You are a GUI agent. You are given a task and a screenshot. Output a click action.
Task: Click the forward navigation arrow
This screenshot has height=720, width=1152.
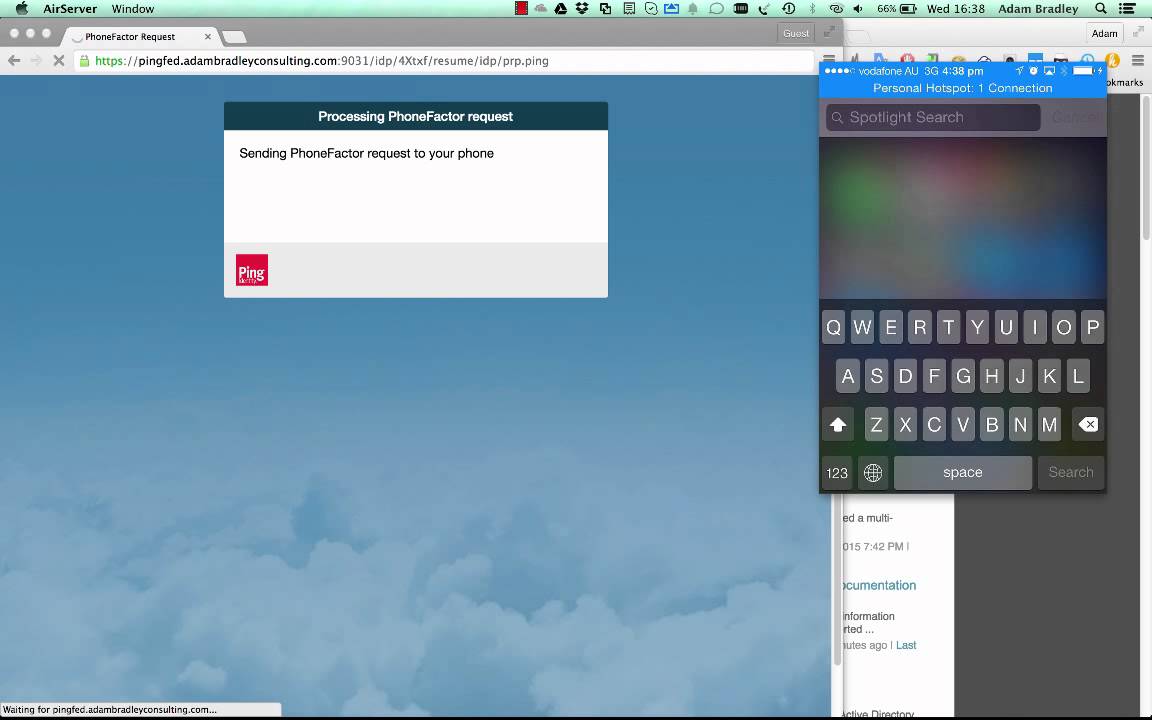tap(36, 61)
